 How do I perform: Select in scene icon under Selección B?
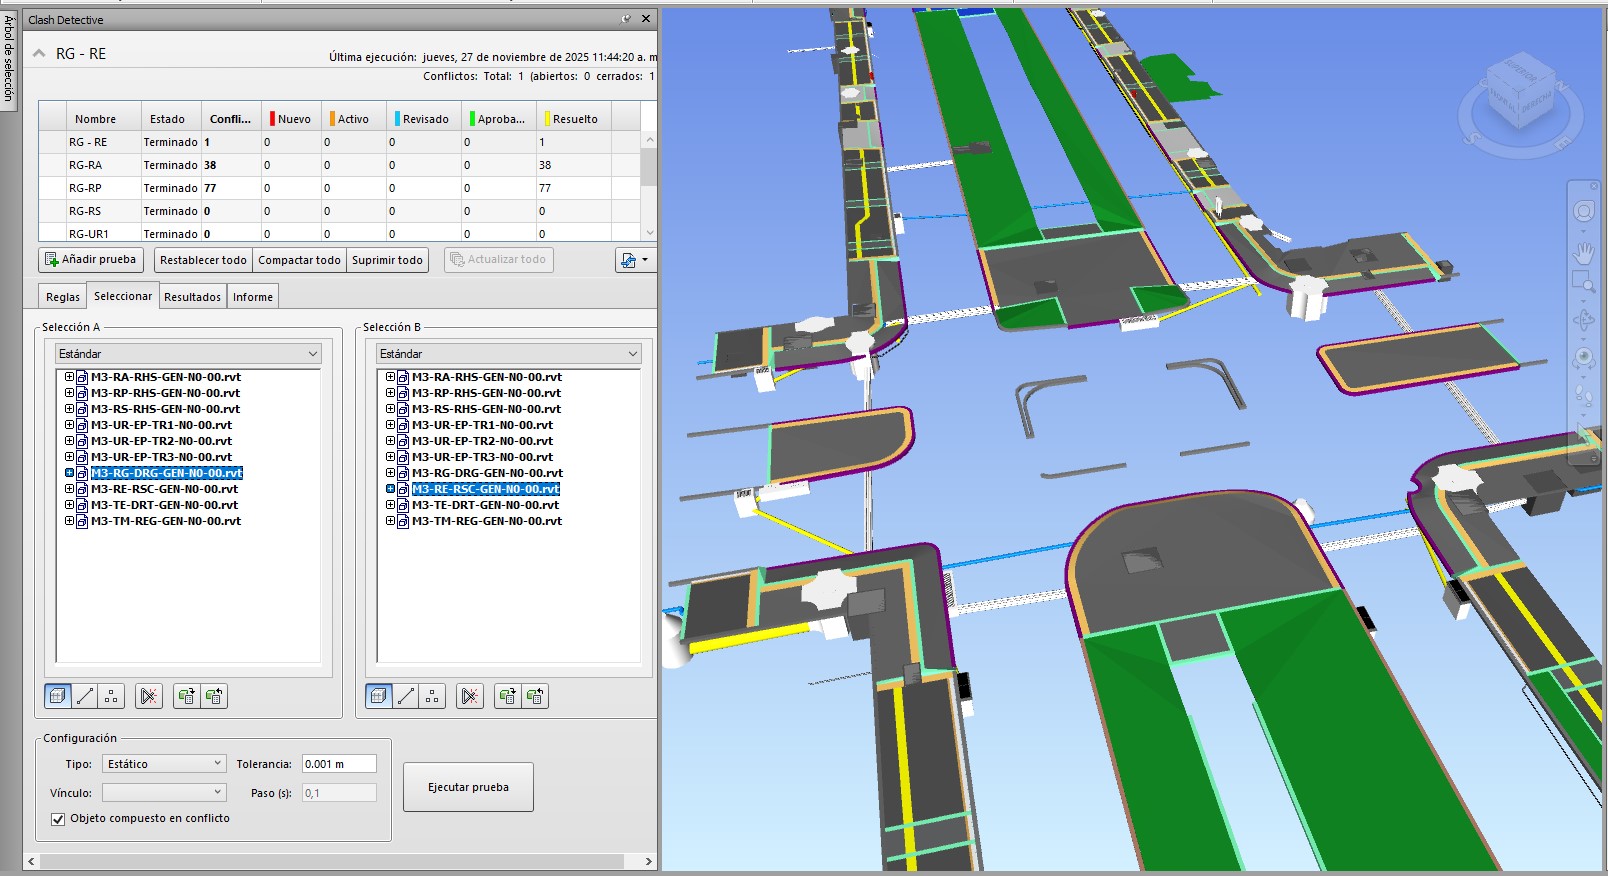(x=535, y=696)
